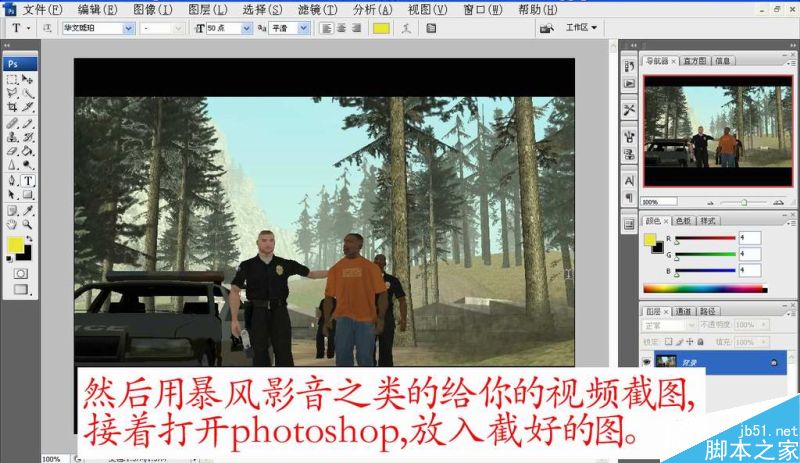Click the create warped text icon

coord(406,28)
